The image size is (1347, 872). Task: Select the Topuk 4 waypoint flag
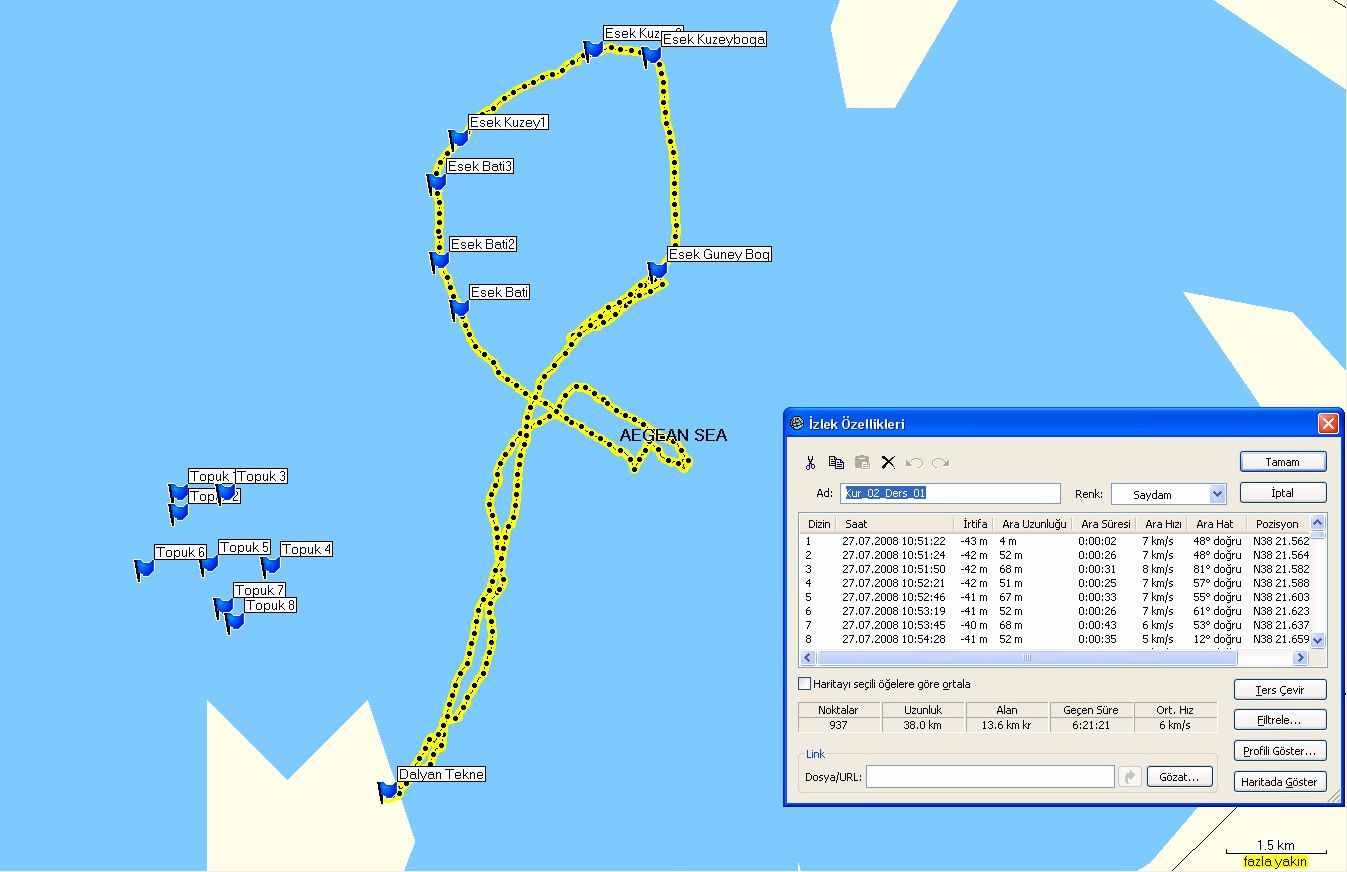point(270,566)
